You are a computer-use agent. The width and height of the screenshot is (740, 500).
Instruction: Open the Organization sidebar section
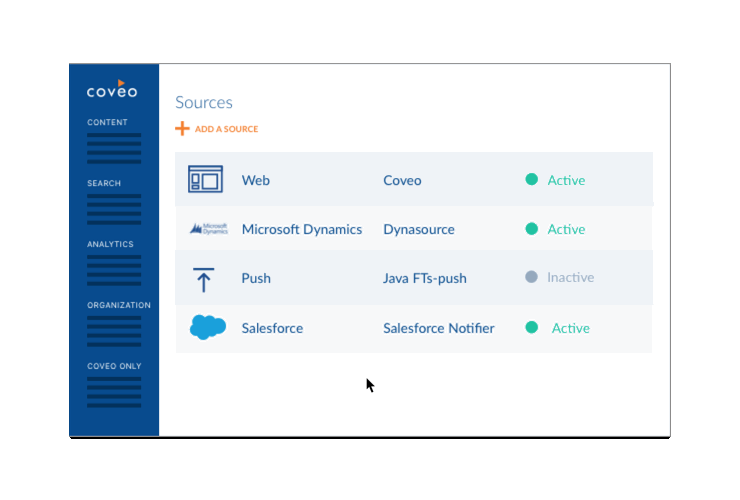point(119,305)
